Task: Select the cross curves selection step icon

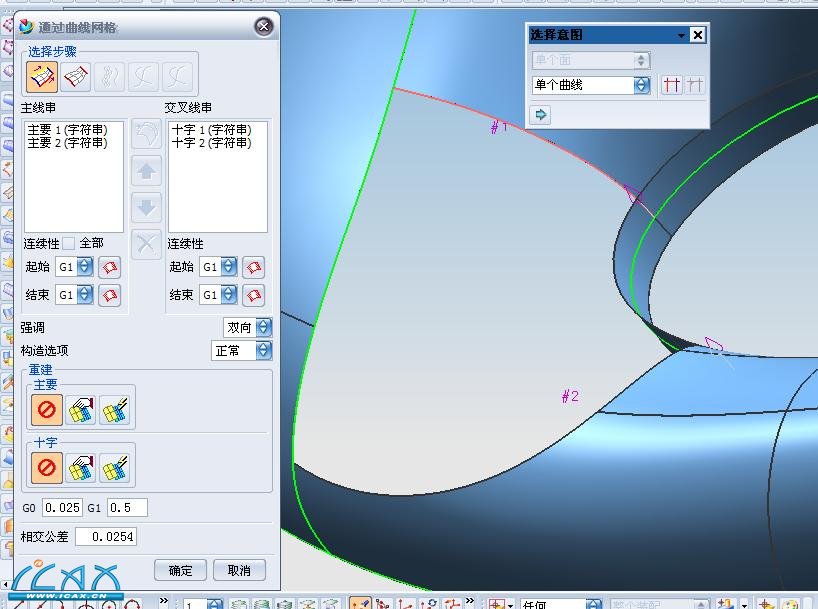Action: coord(76,76)
